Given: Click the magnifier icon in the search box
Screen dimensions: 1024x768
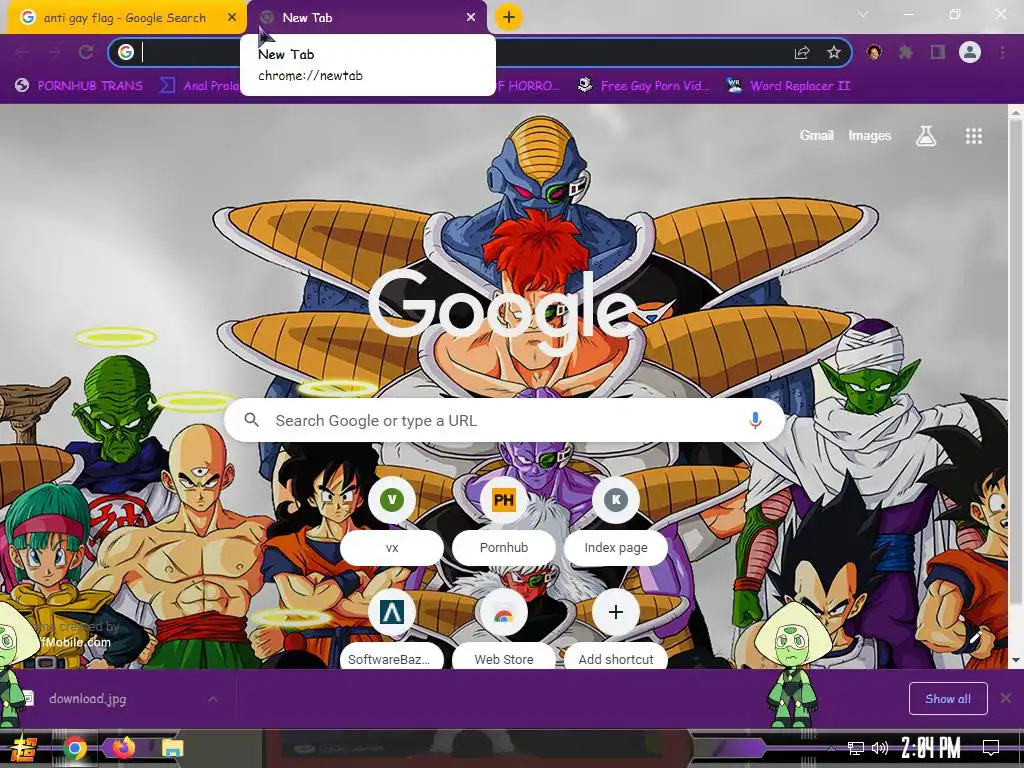Looking at the screenshot, I should (x=251, y=420).
